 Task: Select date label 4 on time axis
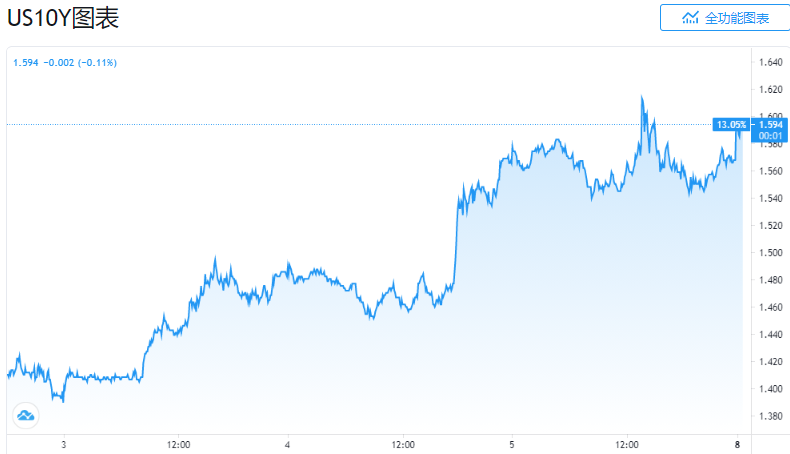[287, 443]
